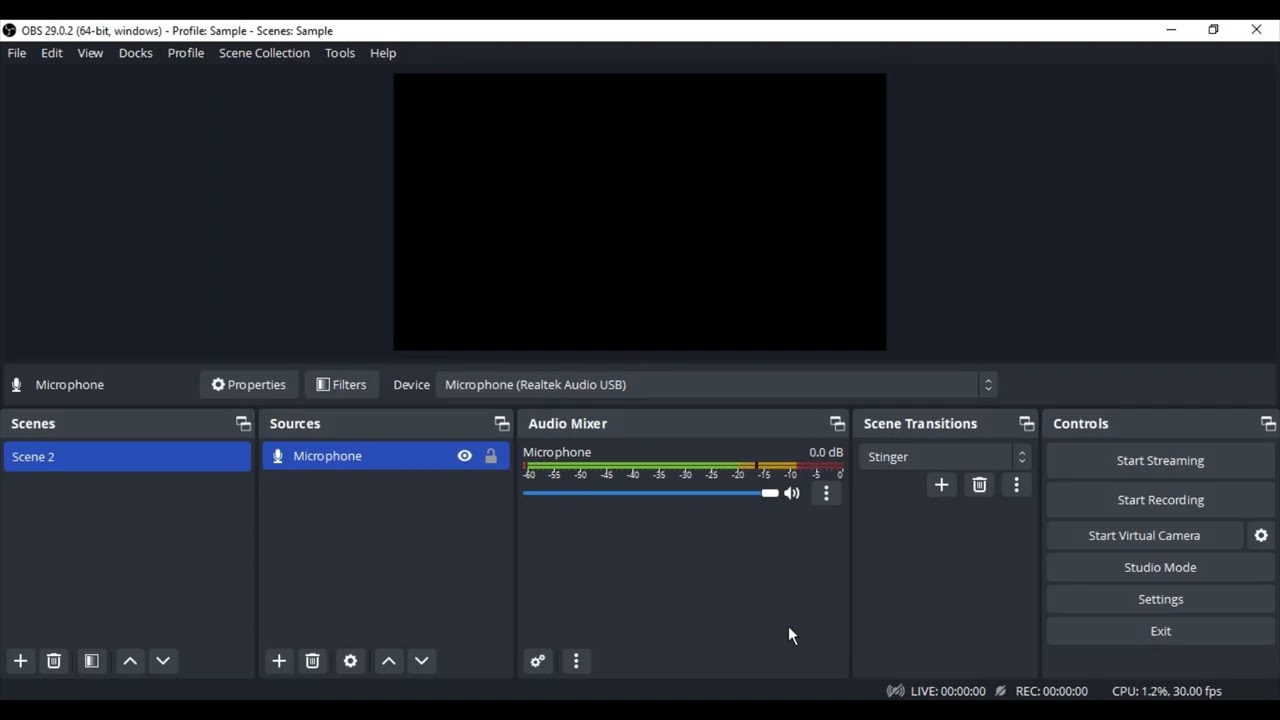Image resolution: width=1280 pixels, height=720 pixels.
Task: Click the Microphone audio level meter
Action: (684, 467)
